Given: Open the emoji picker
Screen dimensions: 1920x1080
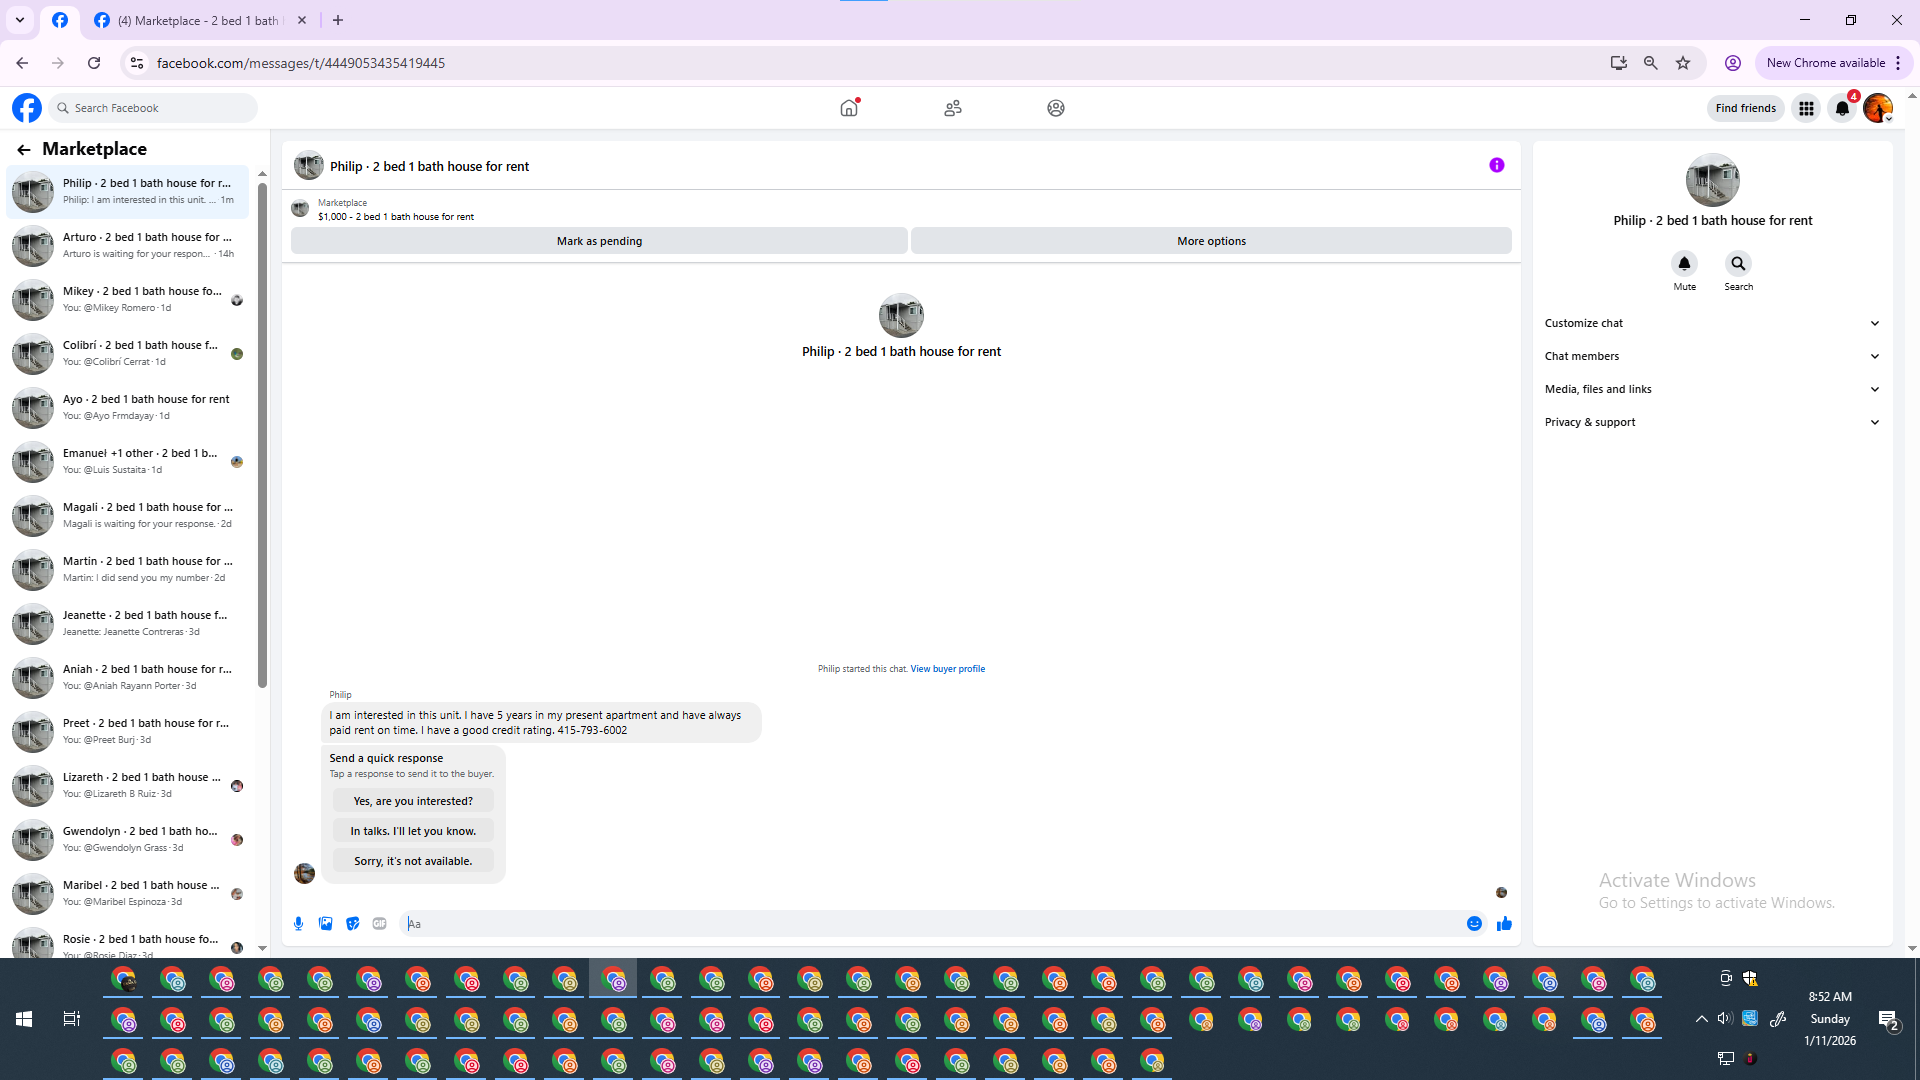Looking at the screenshot, I should (x=1474, y=924).
